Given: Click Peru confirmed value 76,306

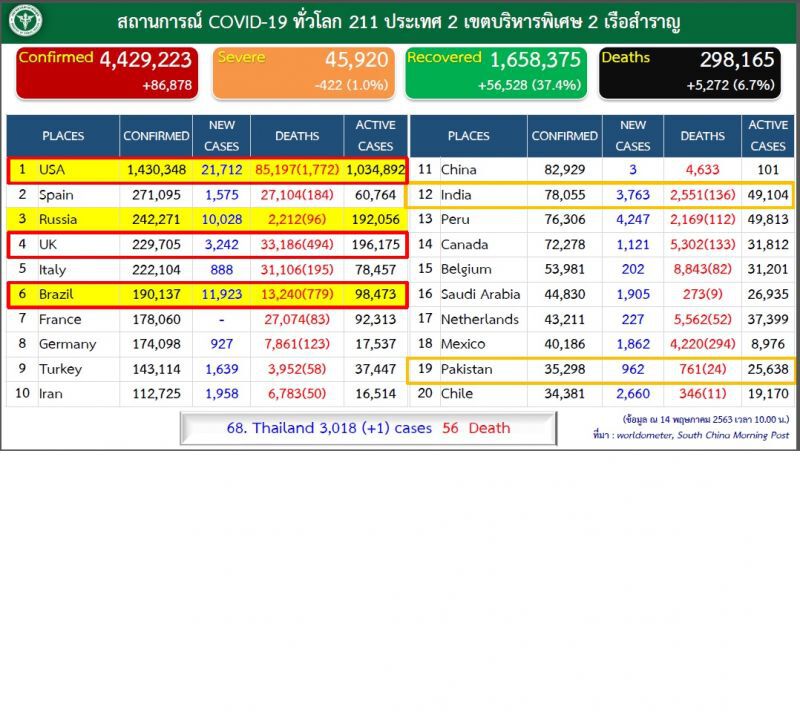Looking at the screenshot, I should point(564,219).
